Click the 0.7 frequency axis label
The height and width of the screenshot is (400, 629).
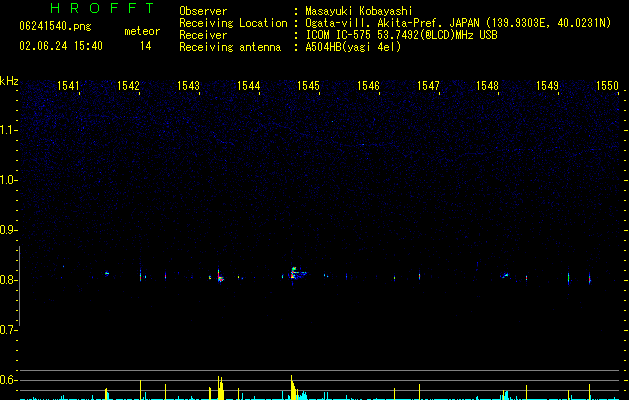(8, 330)
